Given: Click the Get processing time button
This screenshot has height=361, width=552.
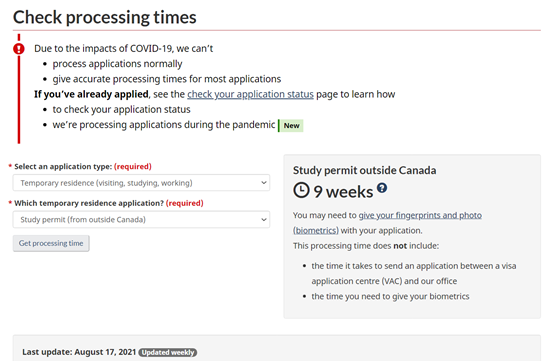Looking at the screenshot, I should click(x=51, y=243).
